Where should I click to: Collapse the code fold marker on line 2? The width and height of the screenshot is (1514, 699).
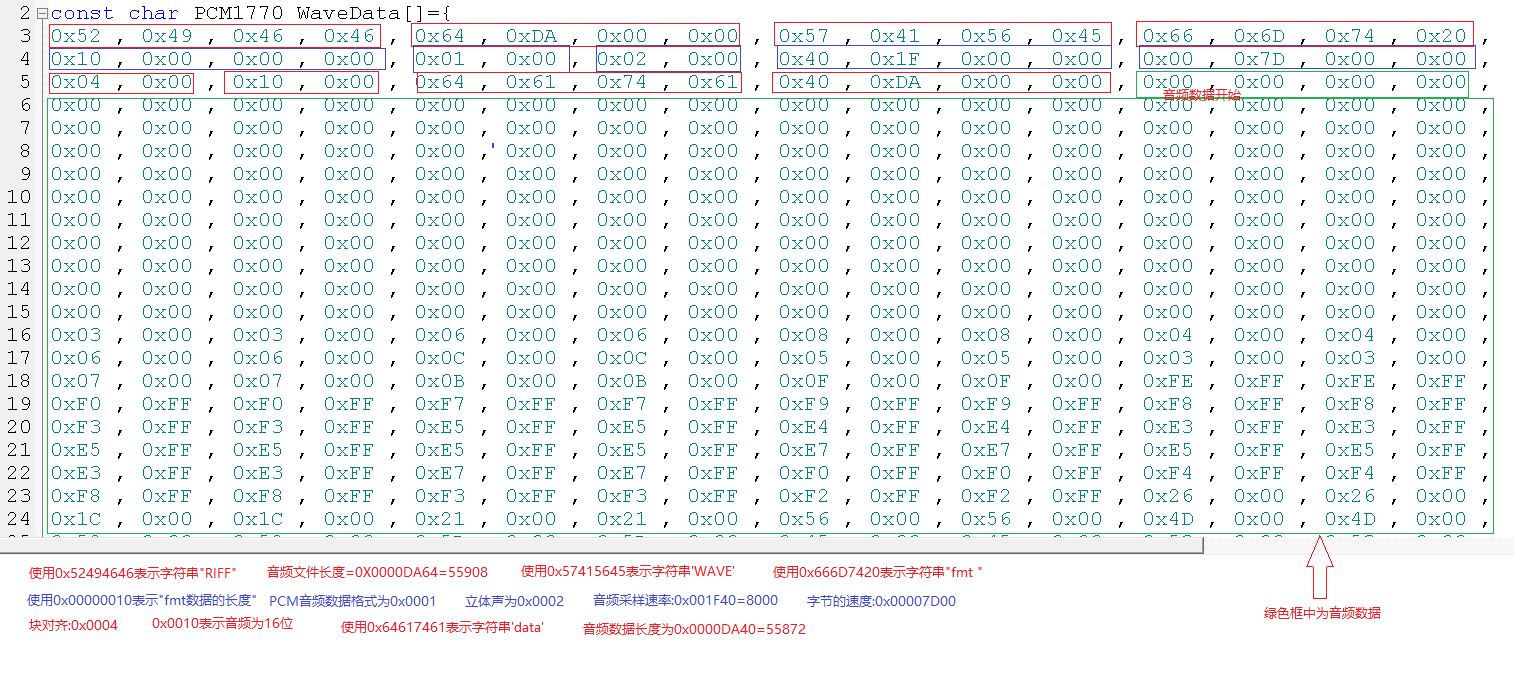pyautogui.click(x=41, y=14)
